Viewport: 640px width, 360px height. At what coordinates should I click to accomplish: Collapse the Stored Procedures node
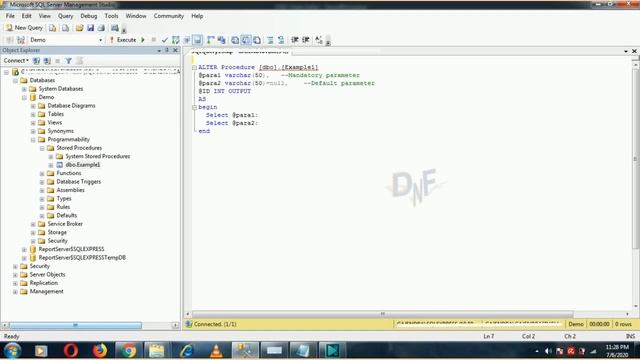(x=42, y=148)
